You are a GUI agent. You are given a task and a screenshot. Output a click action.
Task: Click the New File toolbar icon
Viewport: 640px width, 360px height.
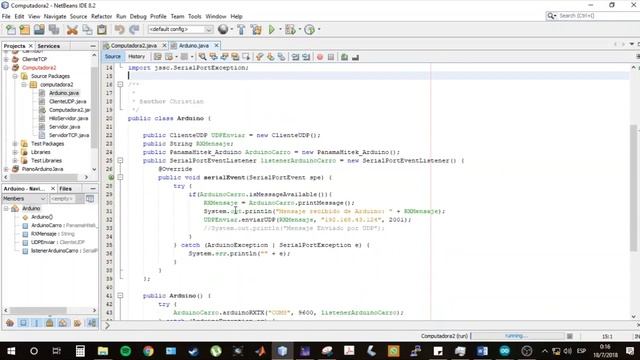(x=11, y=29)
